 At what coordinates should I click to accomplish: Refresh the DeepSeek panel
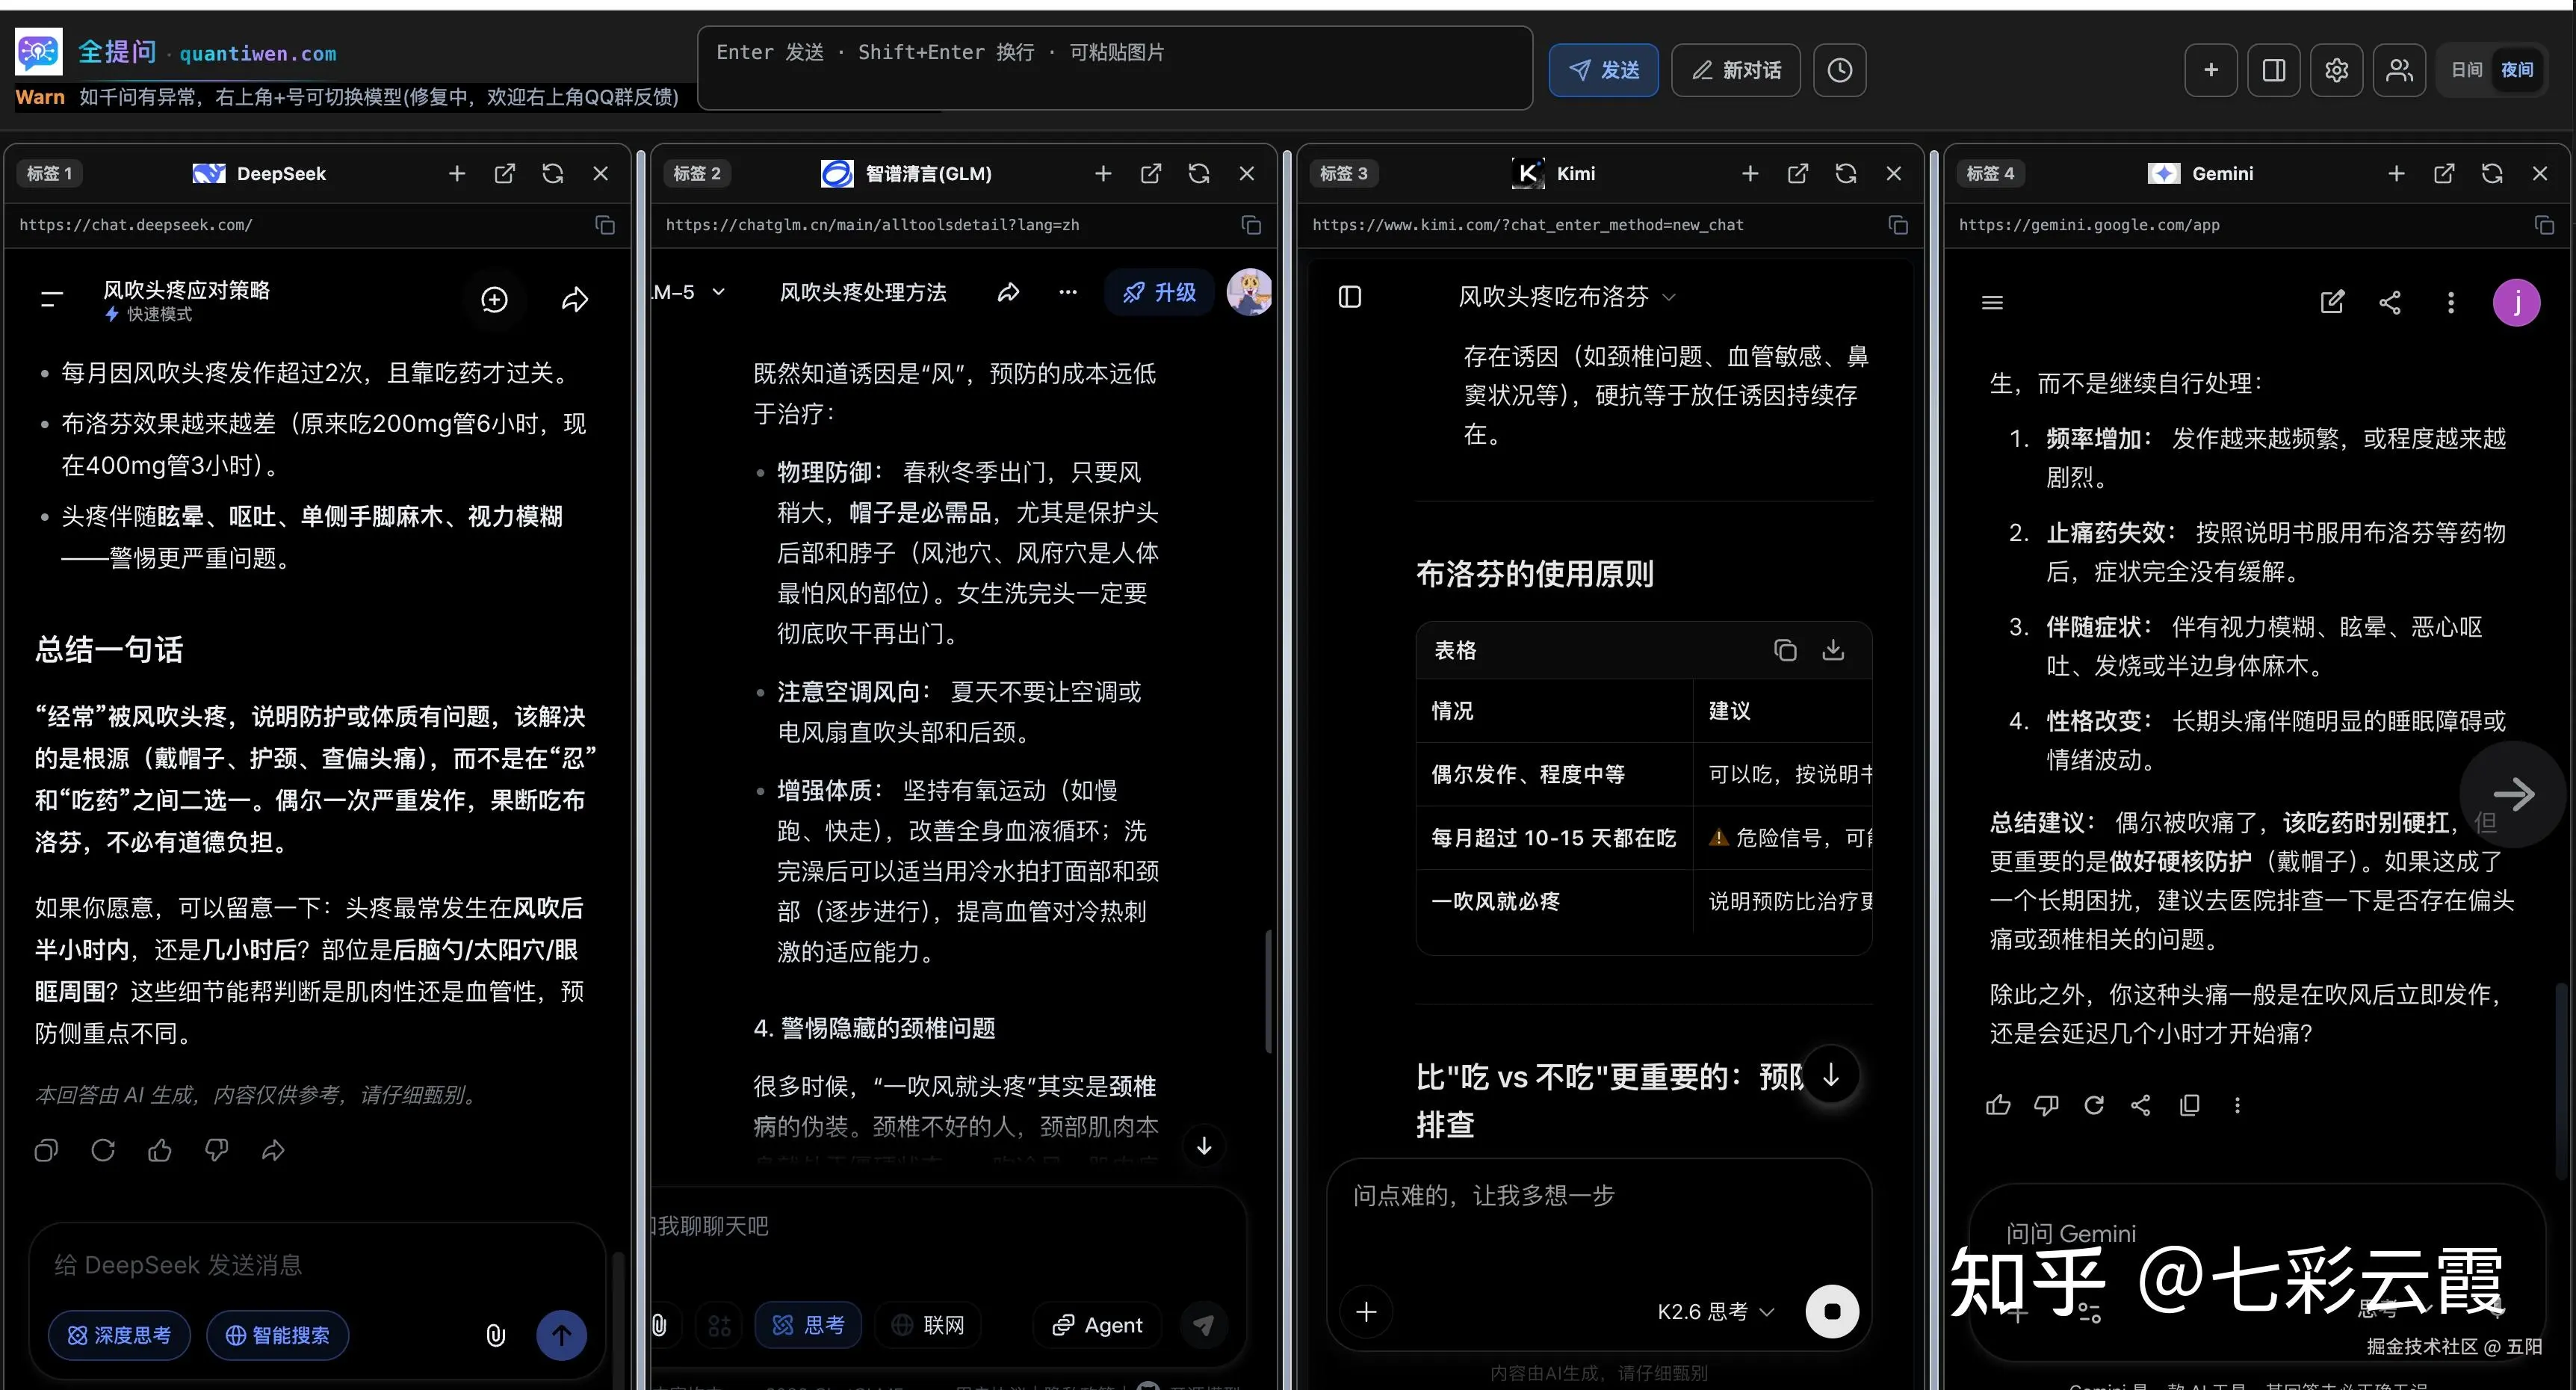click(553, 173)
